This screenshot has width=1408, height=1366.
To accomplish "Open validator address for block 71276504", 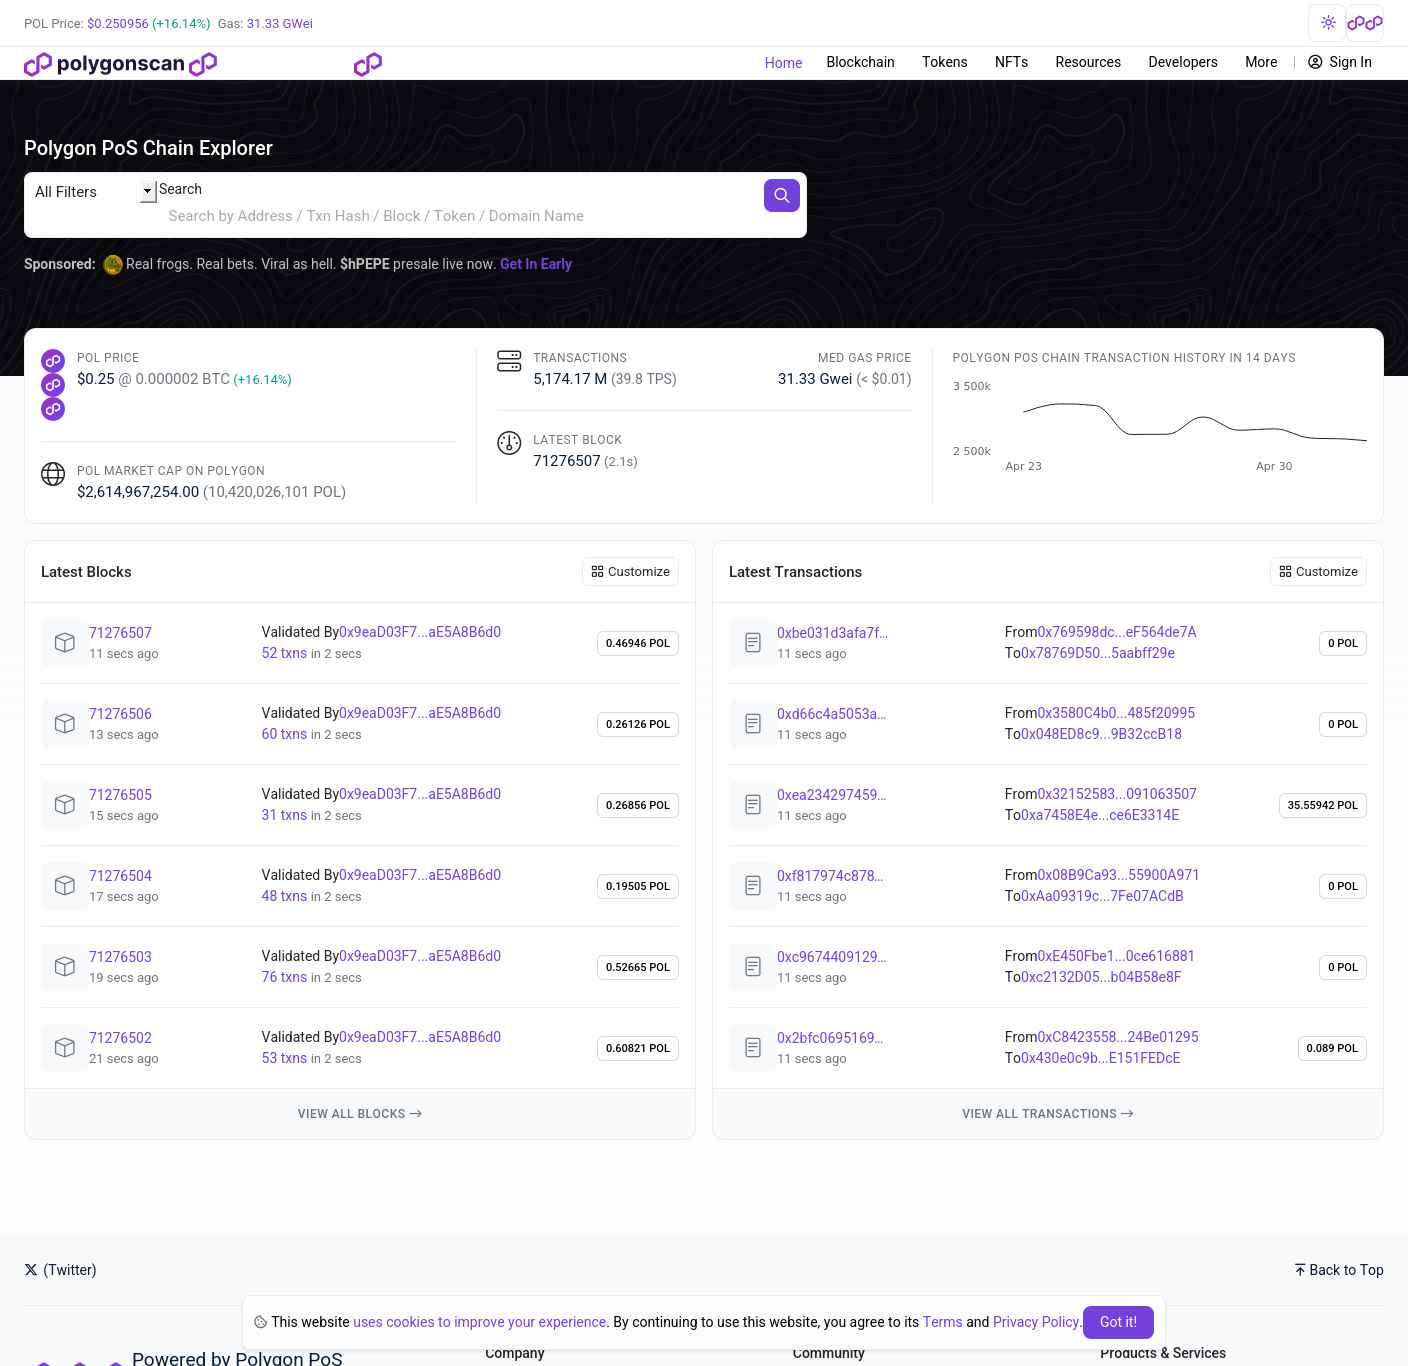I will coord(420,875).
